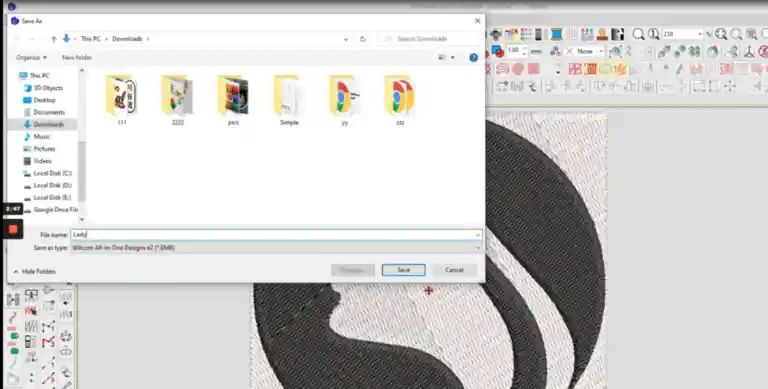This screenshot has width=768, height=389.
Task: Click the red filled square shape icon
Action: click(533, 69)
